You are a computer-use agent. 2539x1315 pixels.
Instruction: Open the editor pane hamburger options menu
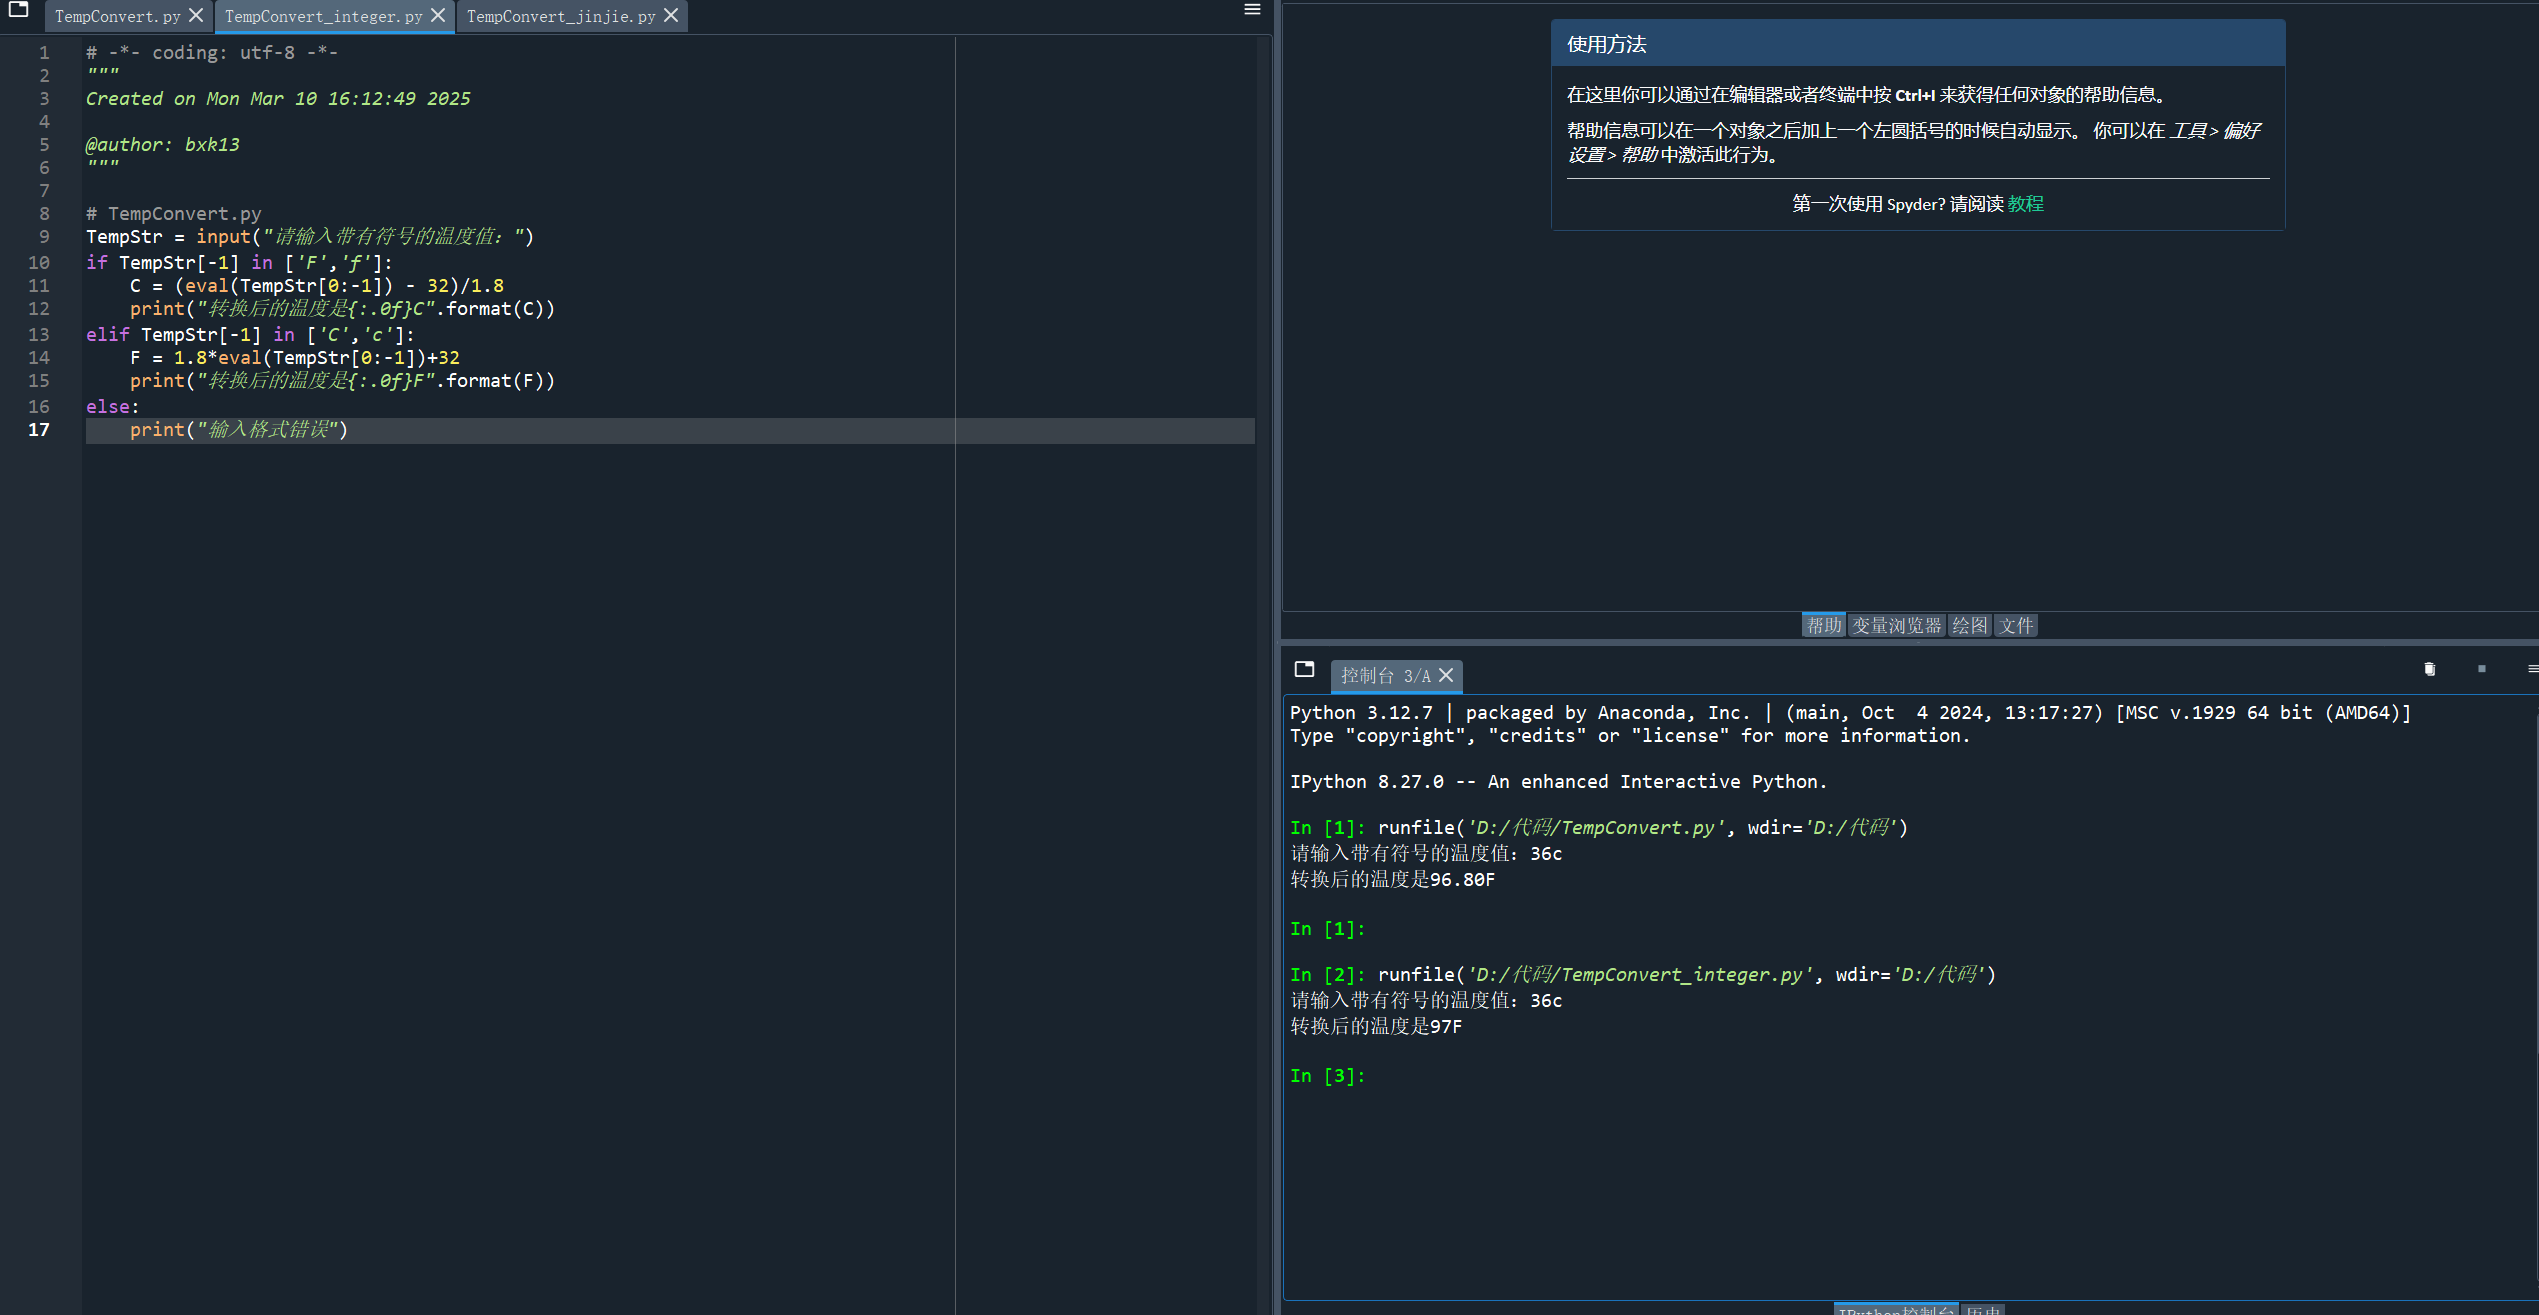coord(1251,10)
